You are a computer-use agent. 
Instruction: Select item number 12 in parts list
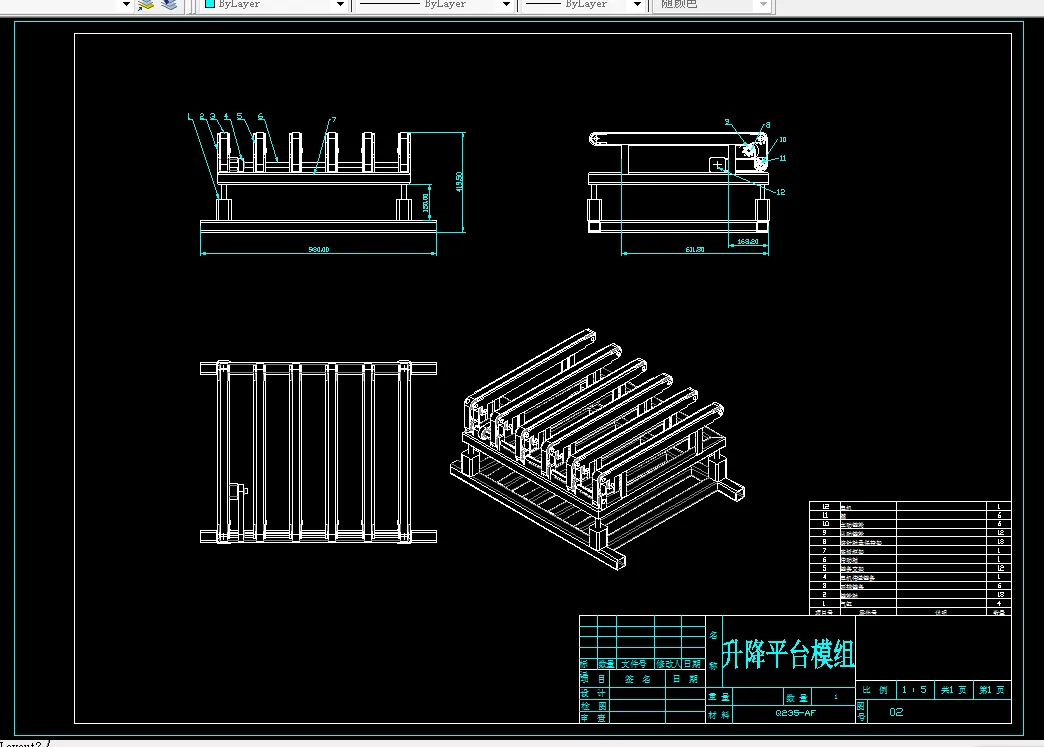tap(826, 507)
